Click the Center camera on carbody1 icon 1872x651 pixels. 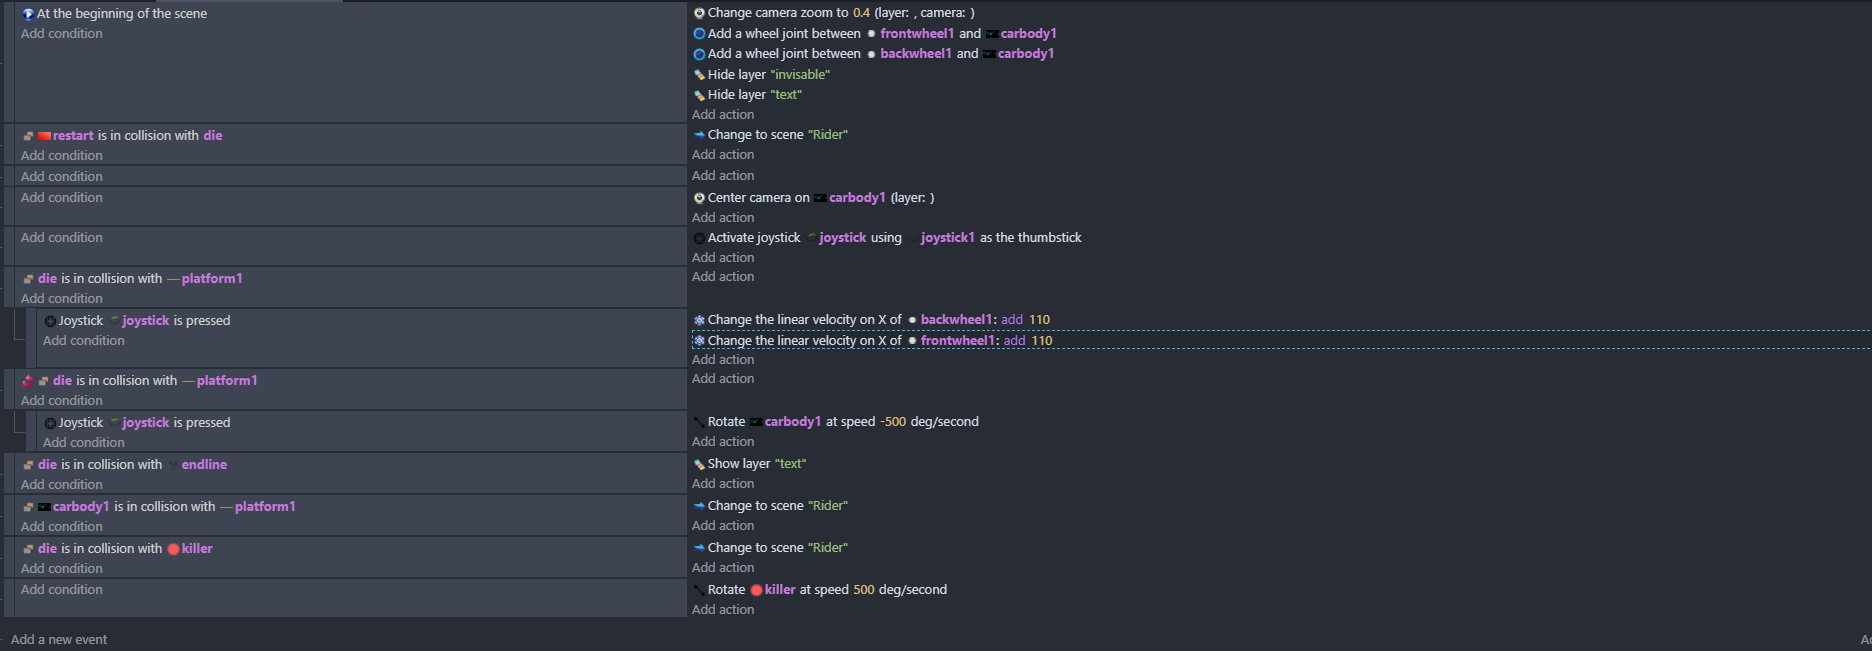[x=699, y=198]
